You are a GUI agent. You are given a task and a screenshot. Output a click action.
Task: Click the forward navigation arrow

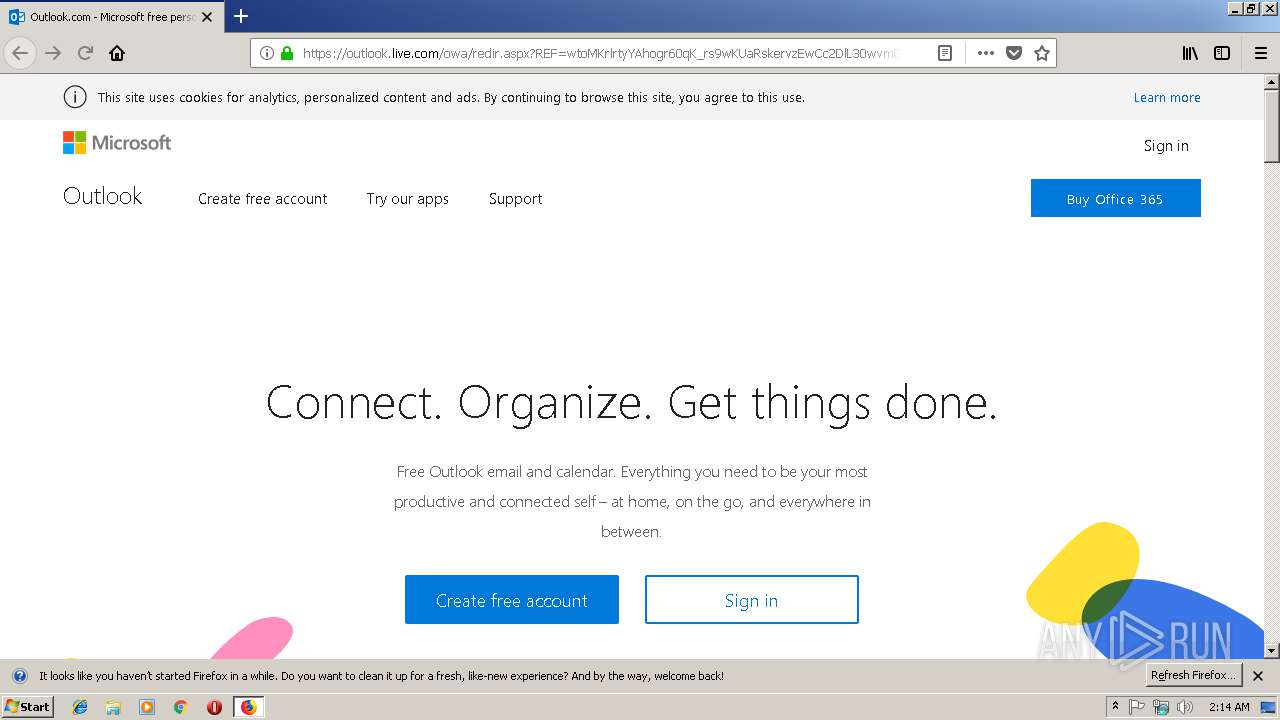pyautogui.click(x=53, y=53)
